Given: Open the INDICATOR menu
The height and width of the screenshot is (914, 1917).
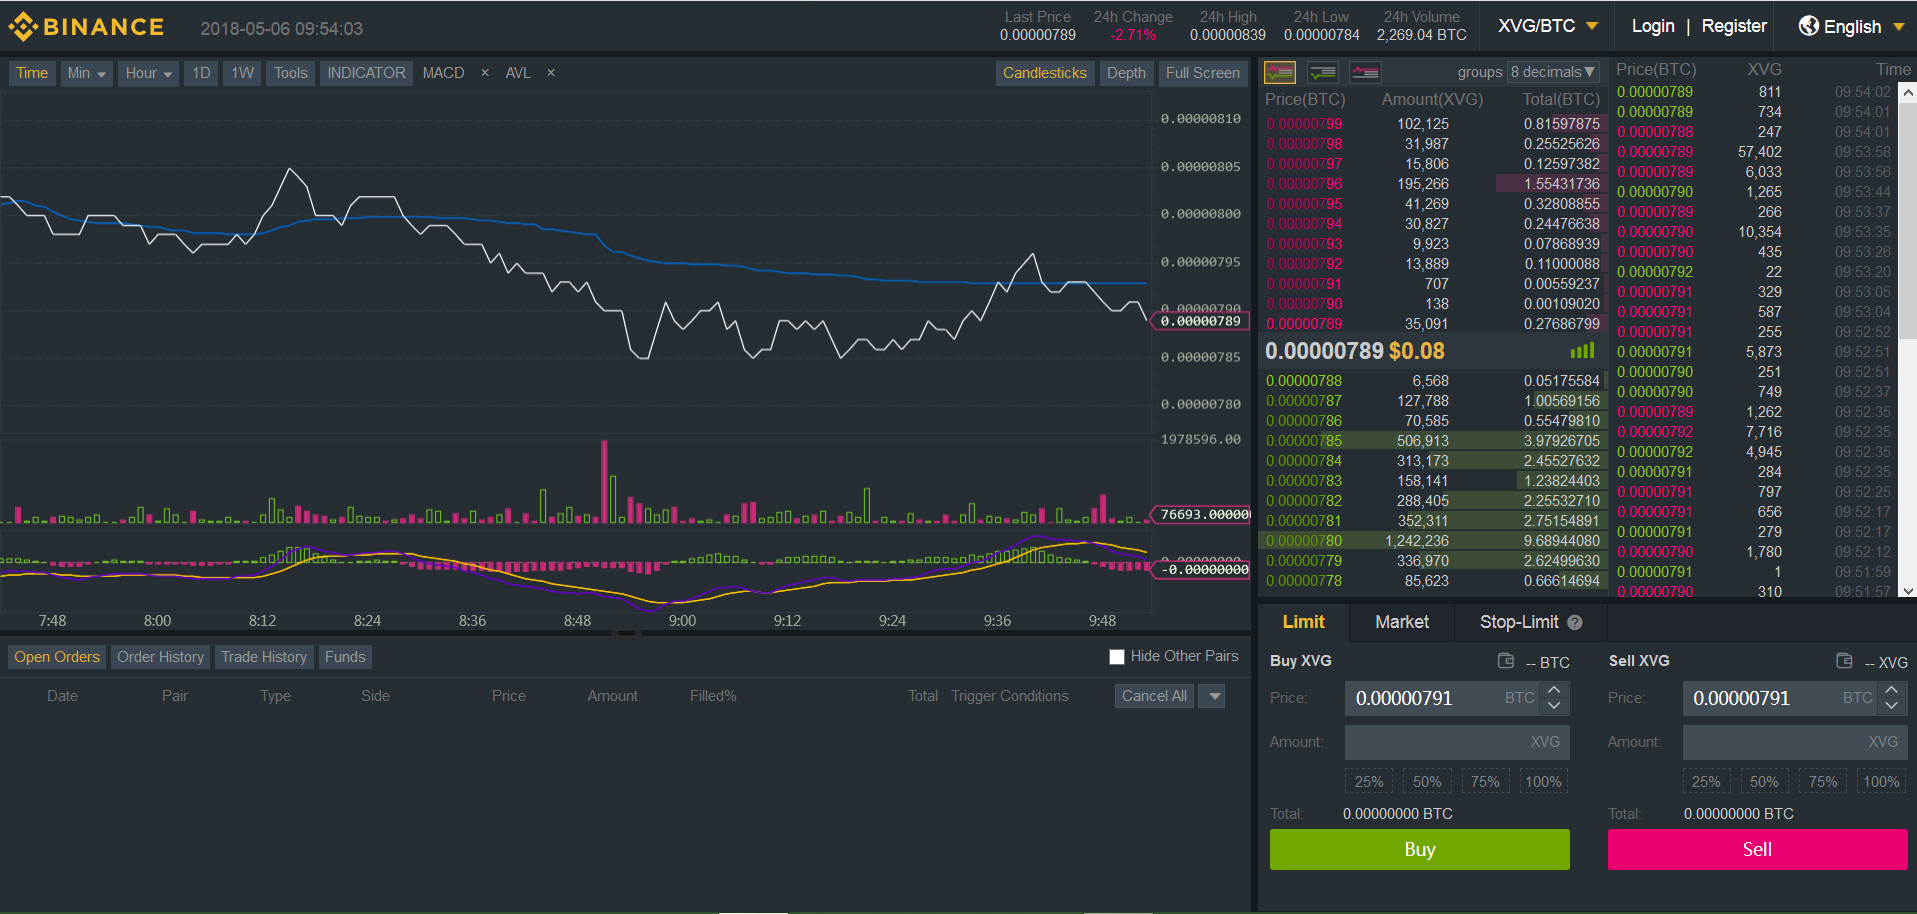Looking at the screenshot, I should pyautogui.click(x=366, y=73).
